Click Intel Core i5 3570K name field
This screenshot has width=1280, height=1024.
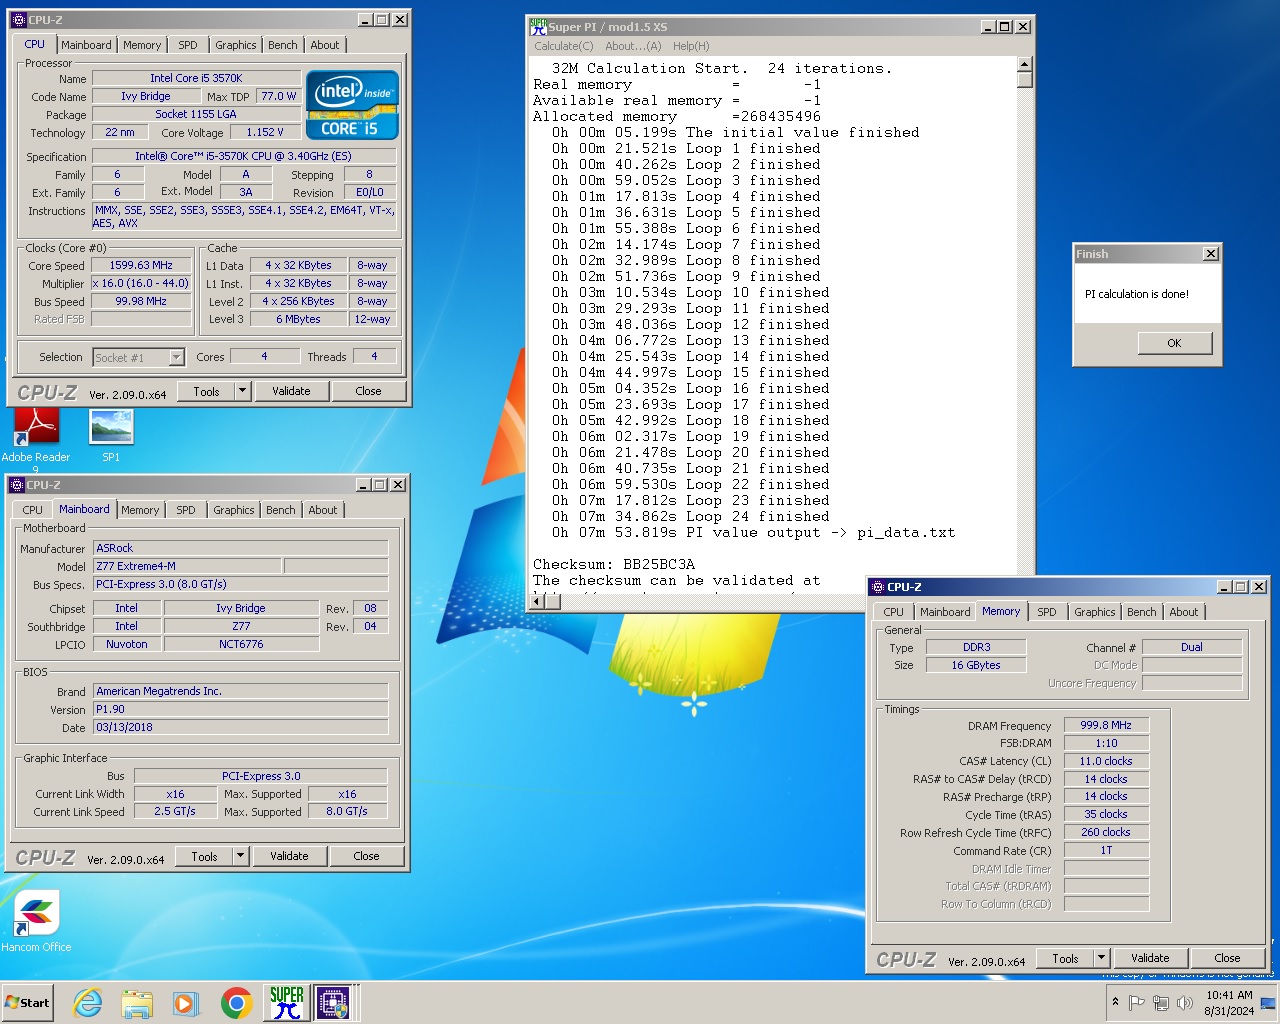pyautogui.click(x=196, y=78)
